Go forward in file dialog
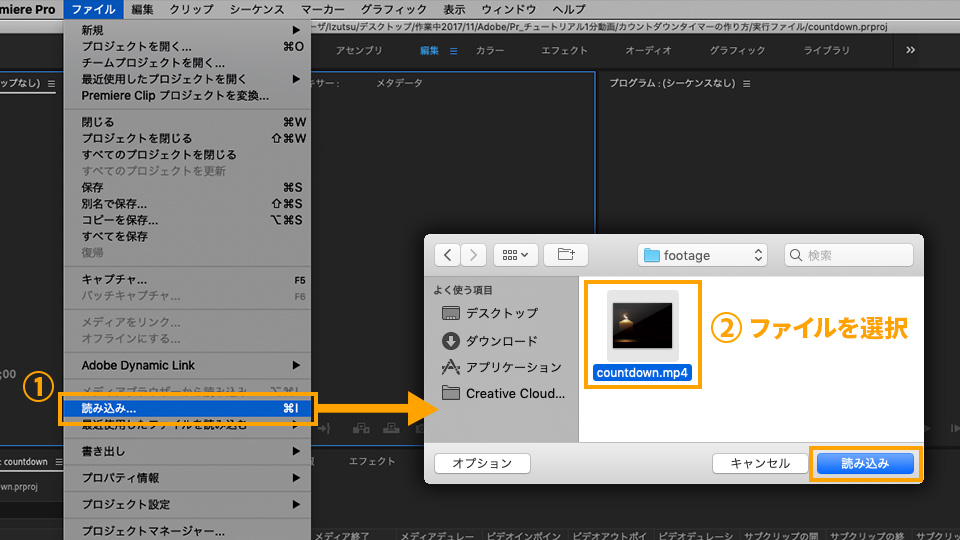Image resolution: width=960 pixels, height=540 pixels. click(x=473, y=255)
